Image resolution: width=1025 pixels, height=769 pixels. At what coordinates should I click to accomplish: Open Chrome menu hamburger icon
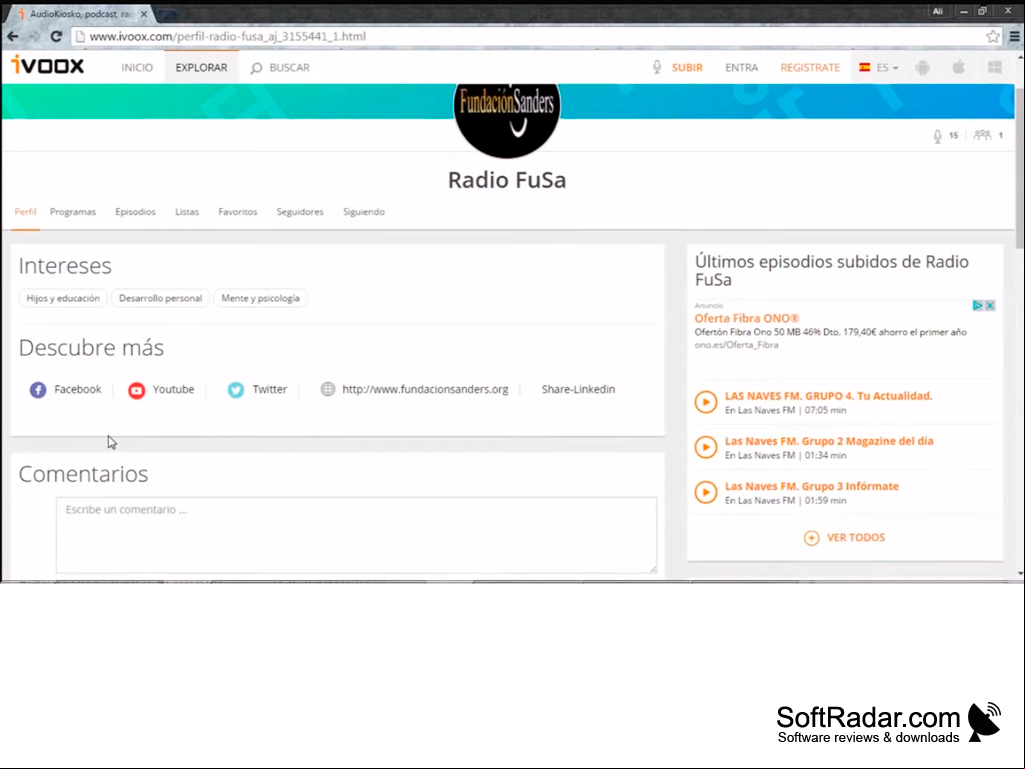click(1015, 37)
